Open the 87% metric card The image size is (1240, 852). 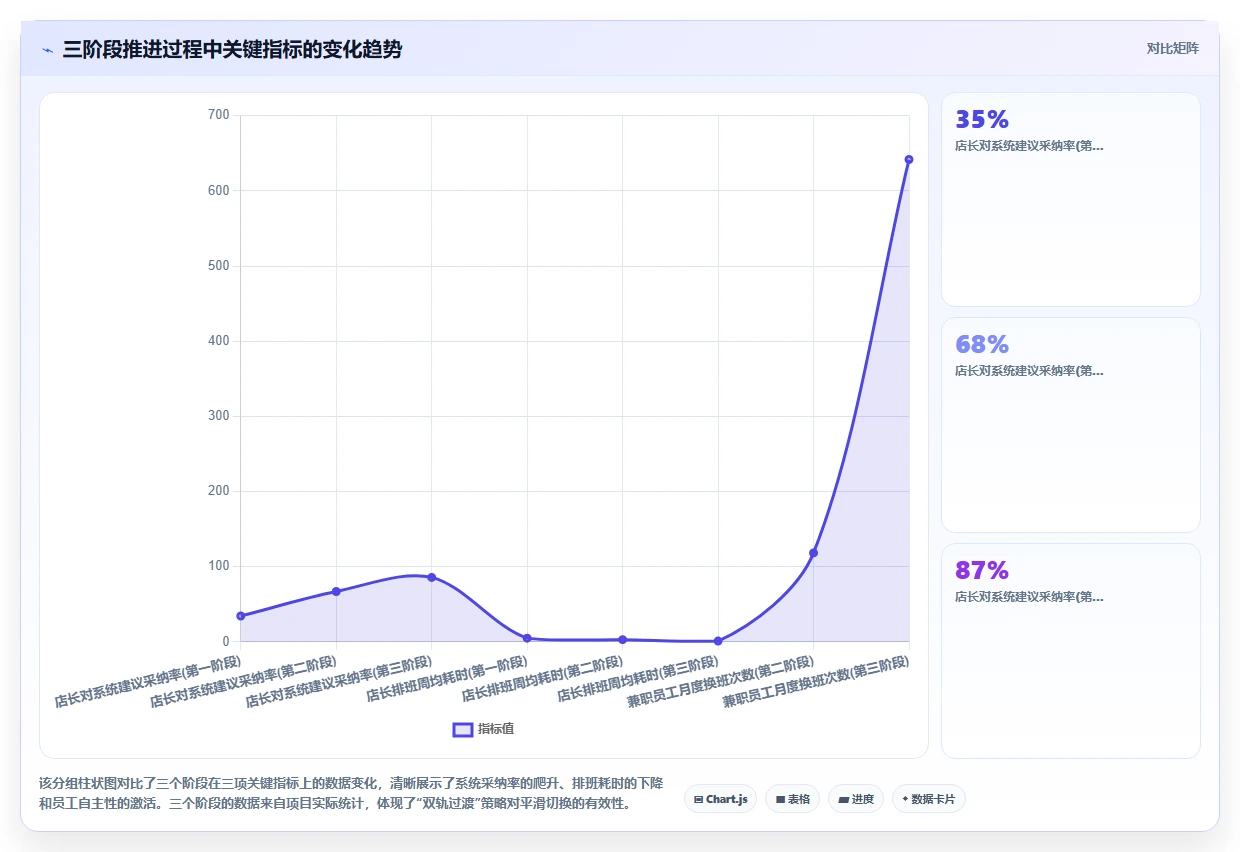coord(1070,651)
